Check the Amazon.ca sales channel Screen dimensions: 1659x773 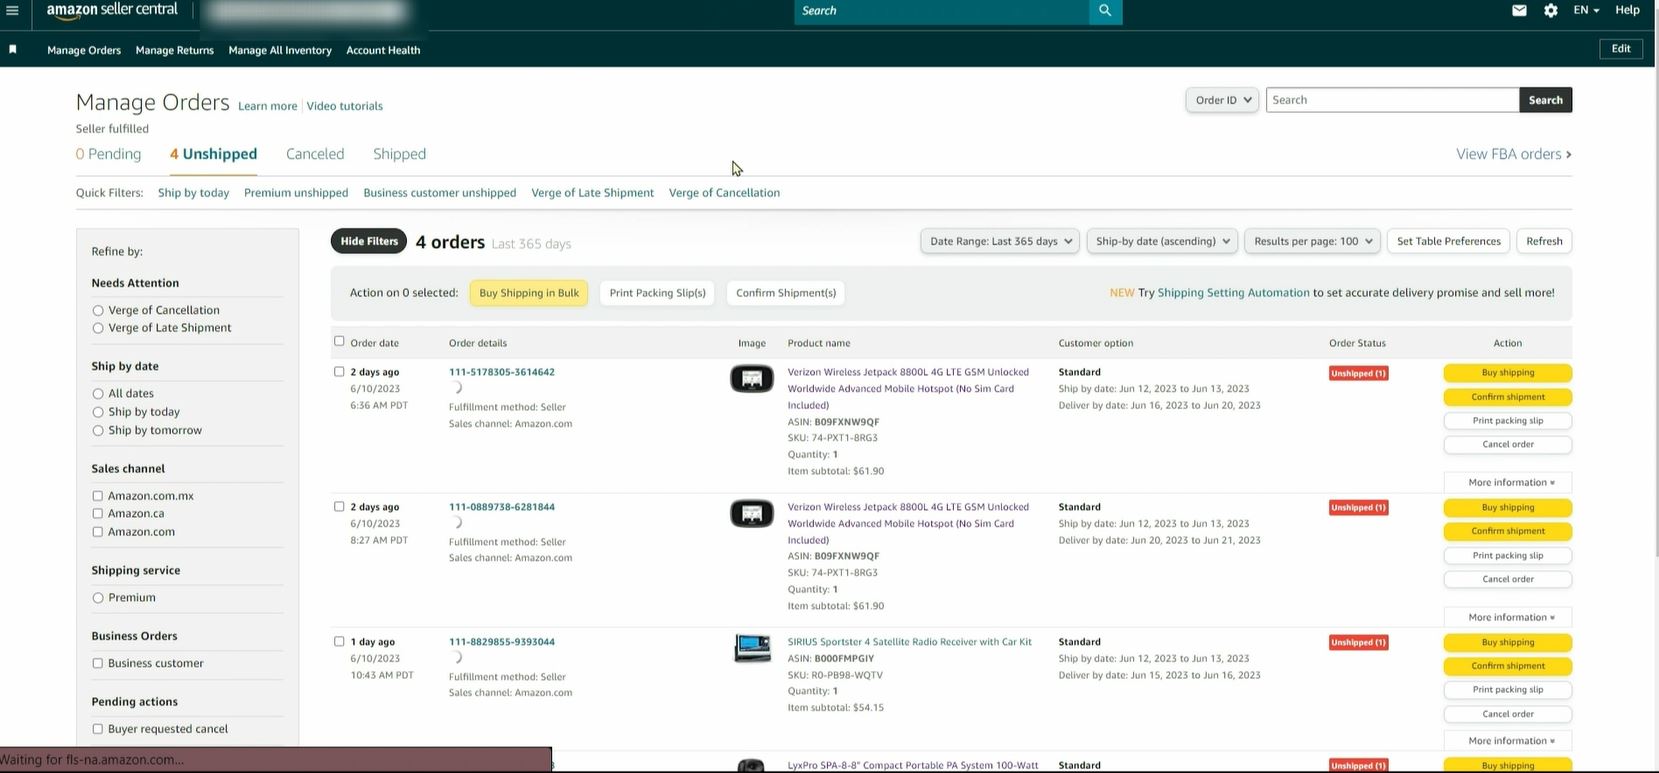[97, 514]
